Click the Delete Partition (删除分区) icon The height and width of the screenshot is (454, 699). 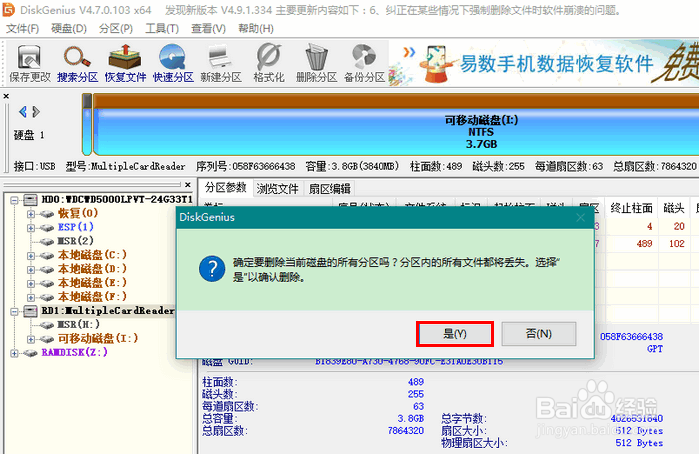pyautogui.click(x=317, y=63)
